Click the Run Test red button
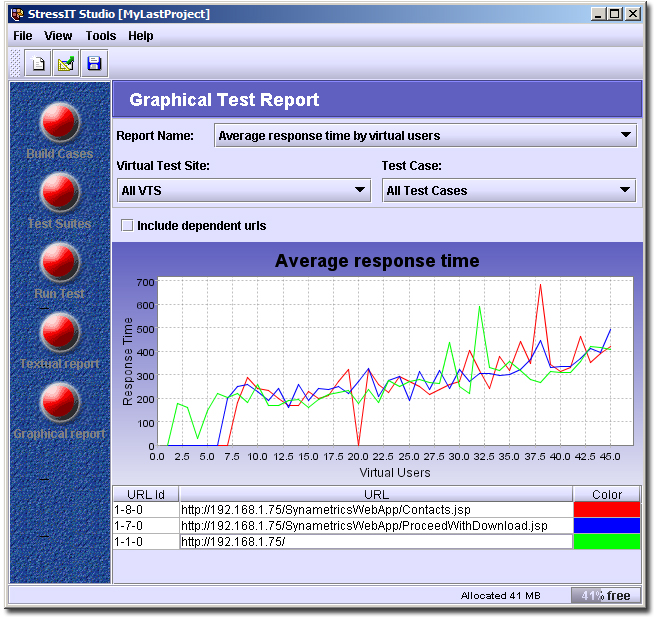656x620 pixels. (x=59, y=262)
